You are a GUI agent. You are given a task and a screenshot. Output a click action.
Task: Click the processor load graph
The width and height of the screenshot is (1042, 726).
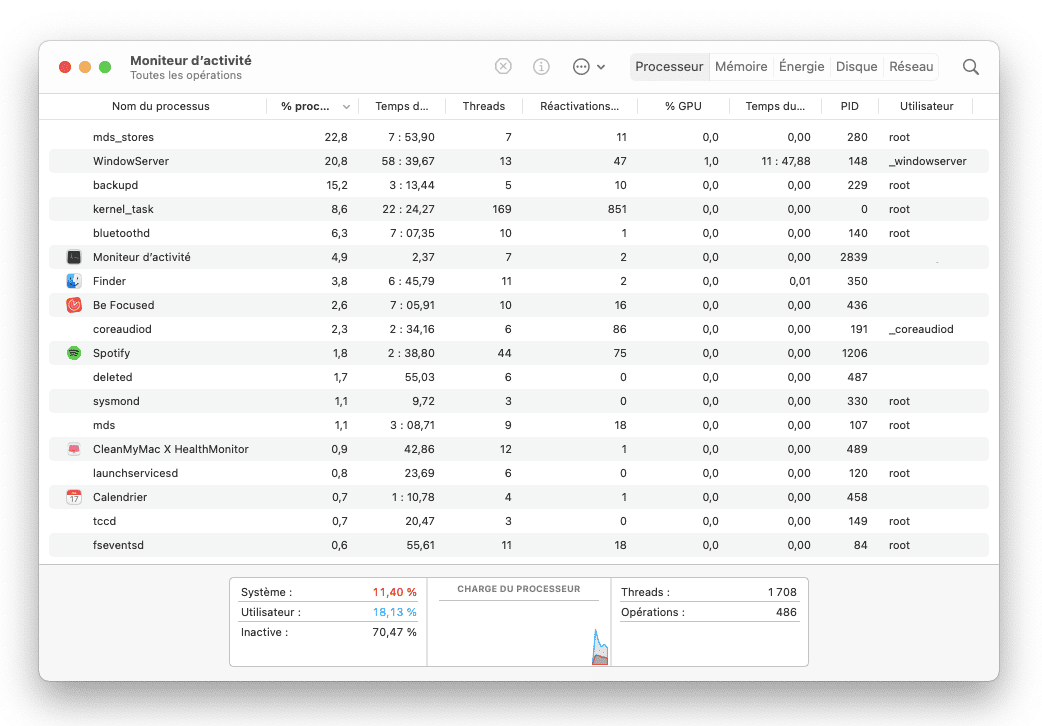tap(518, 632)
